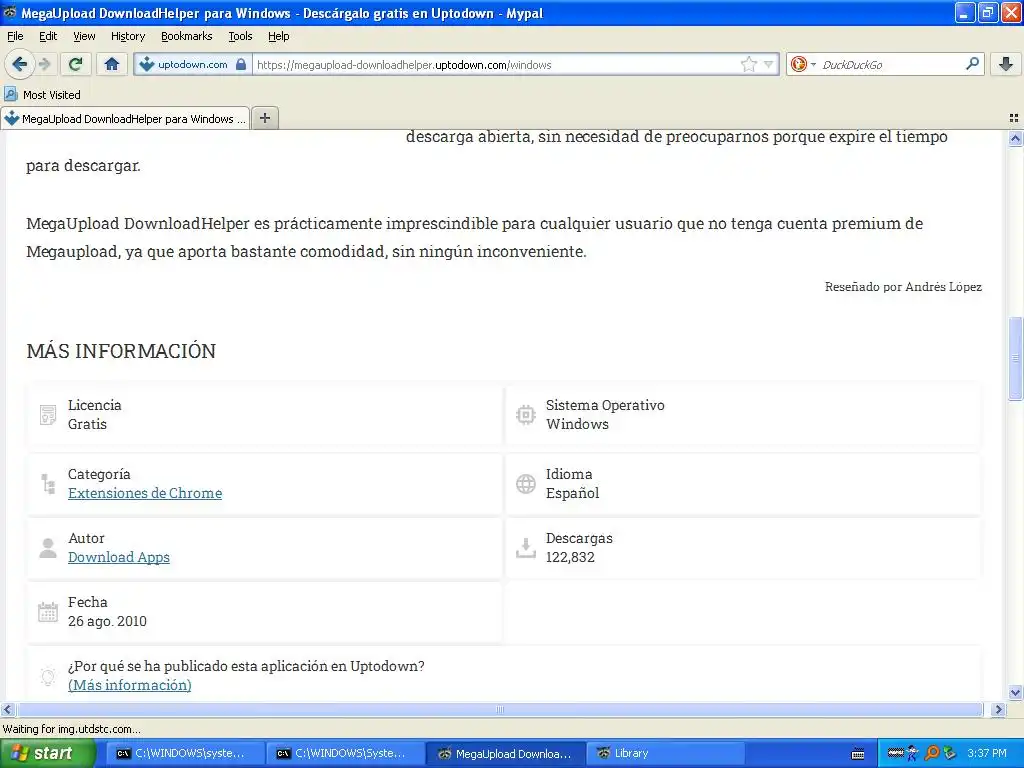Open the browser Home page
The image size is (1024, 768).
click(112, 64)
